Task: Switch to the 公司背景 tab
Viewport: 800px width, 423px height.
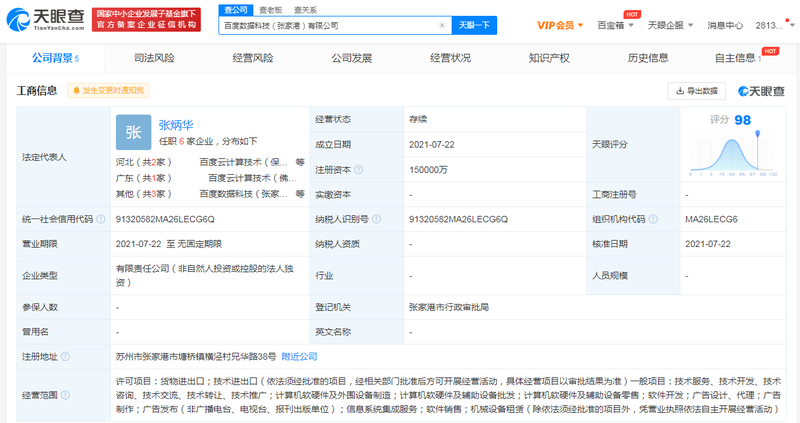Action: point(56,58)
